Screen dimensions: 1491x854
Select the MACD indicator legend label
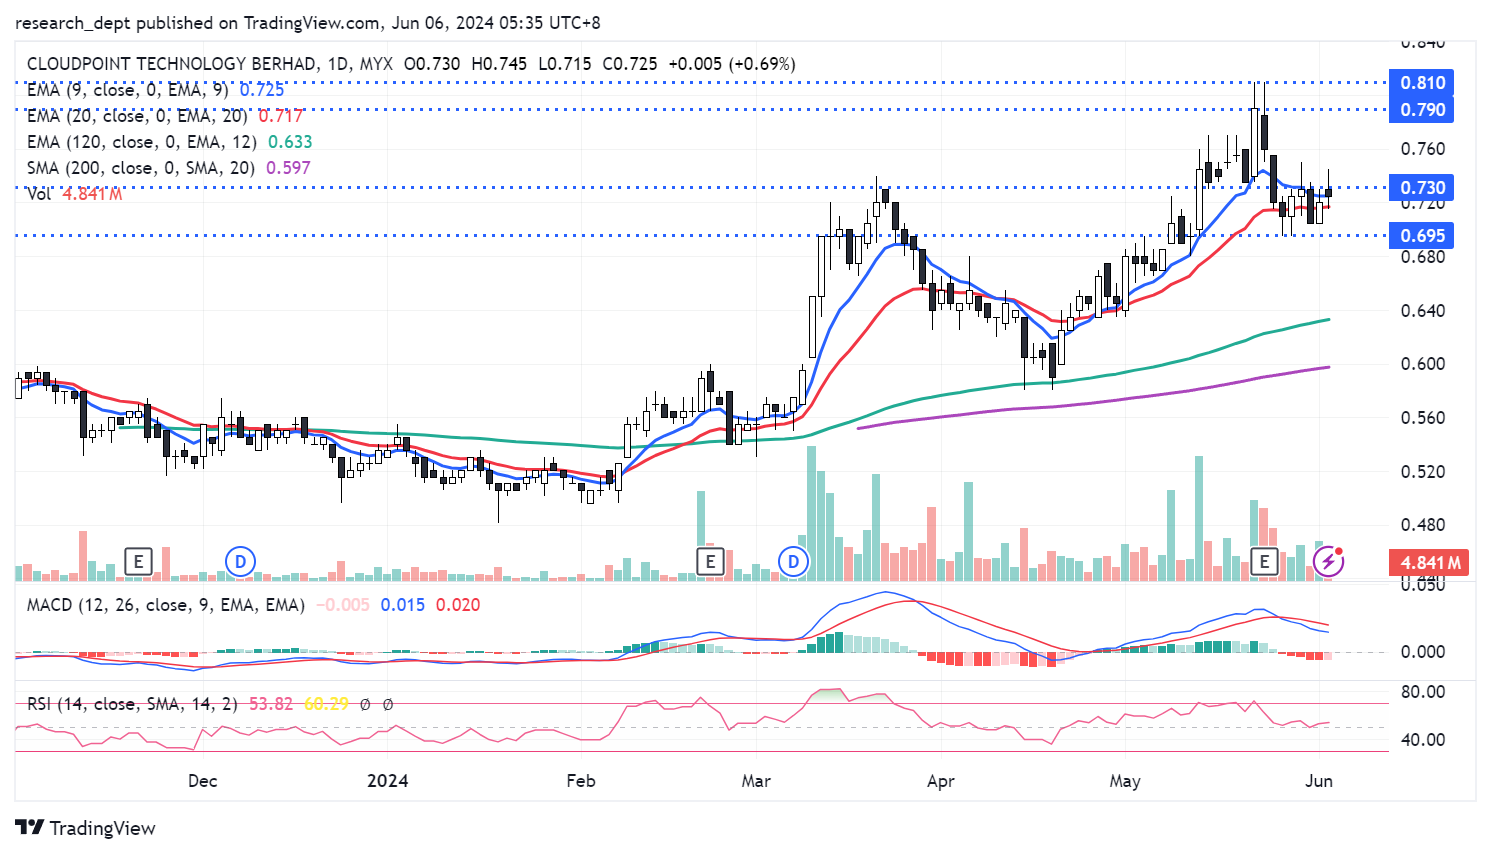click(165, 605)
